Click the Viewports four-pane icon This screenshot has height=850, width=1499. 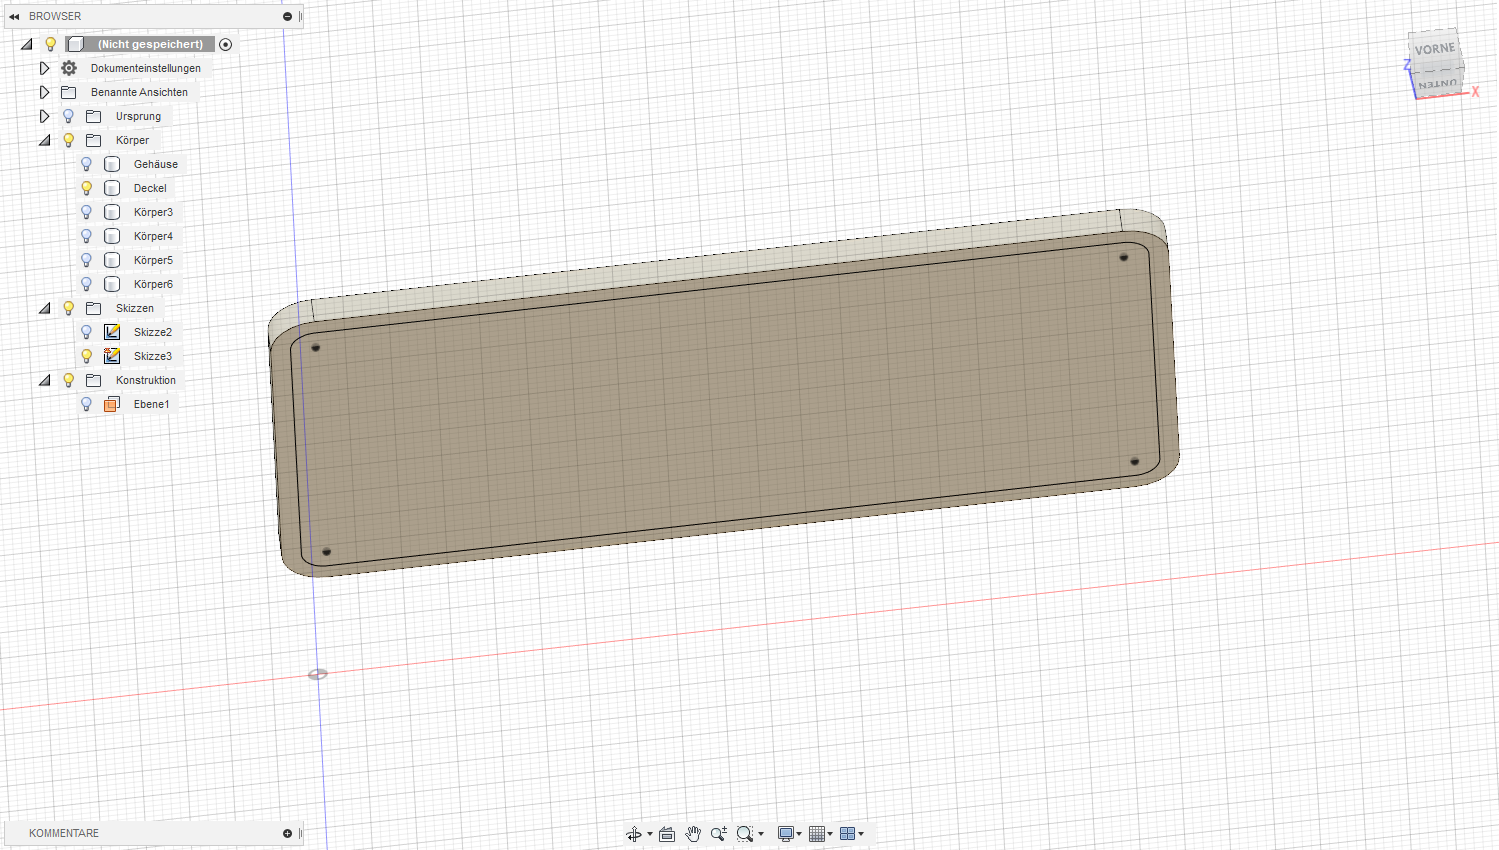(x=847, y=834)
